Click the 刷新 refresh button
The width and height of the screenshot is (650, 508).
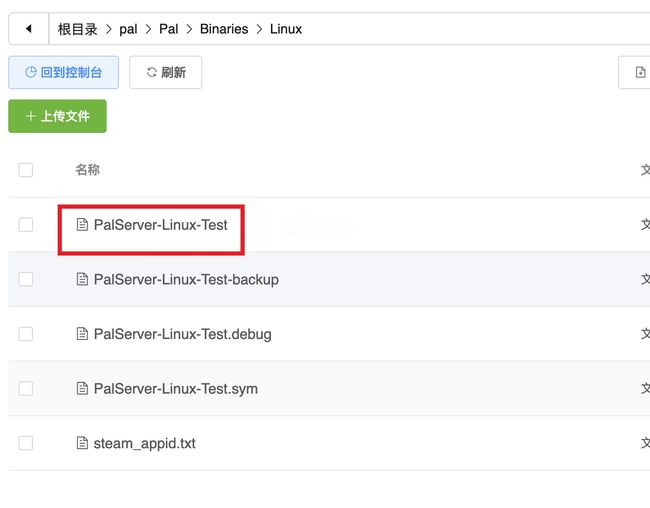(x=166, y=73)
